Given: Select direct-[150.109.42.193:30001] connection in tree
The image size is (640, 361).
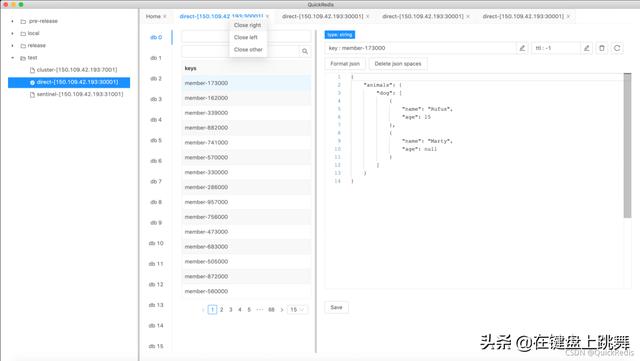Looking at the screenshot, I should click(69, 82).
